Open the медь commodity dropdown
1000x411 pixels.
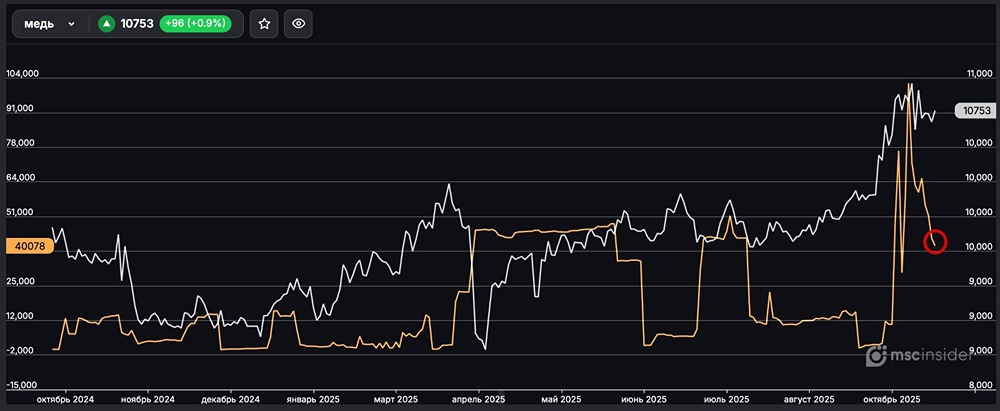(50, 23)
